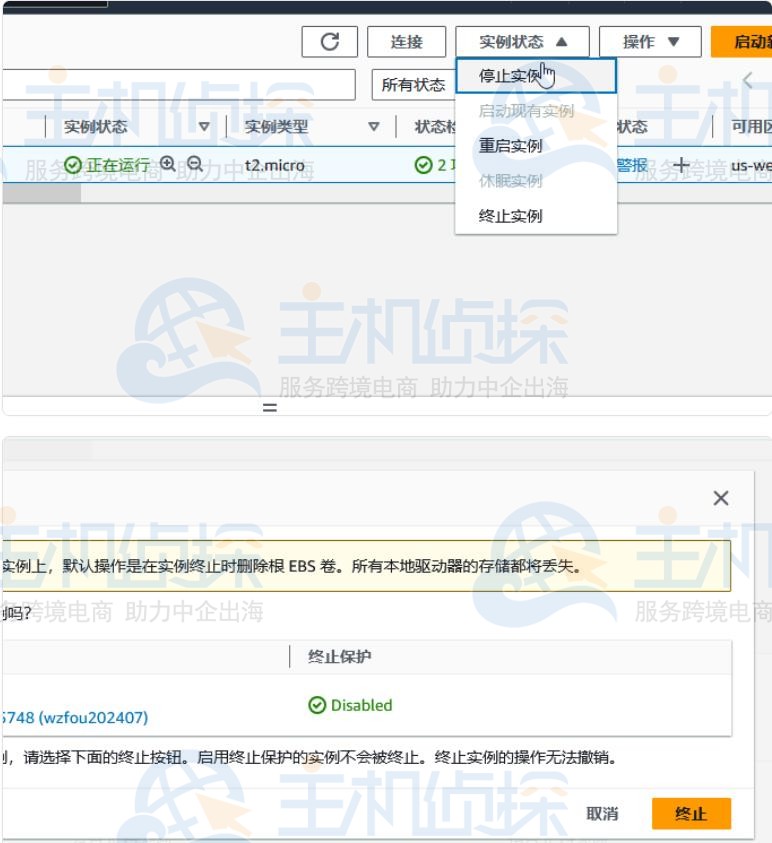
Task: Click the zoom-in magnifier icon
Action: coord(168,163)
